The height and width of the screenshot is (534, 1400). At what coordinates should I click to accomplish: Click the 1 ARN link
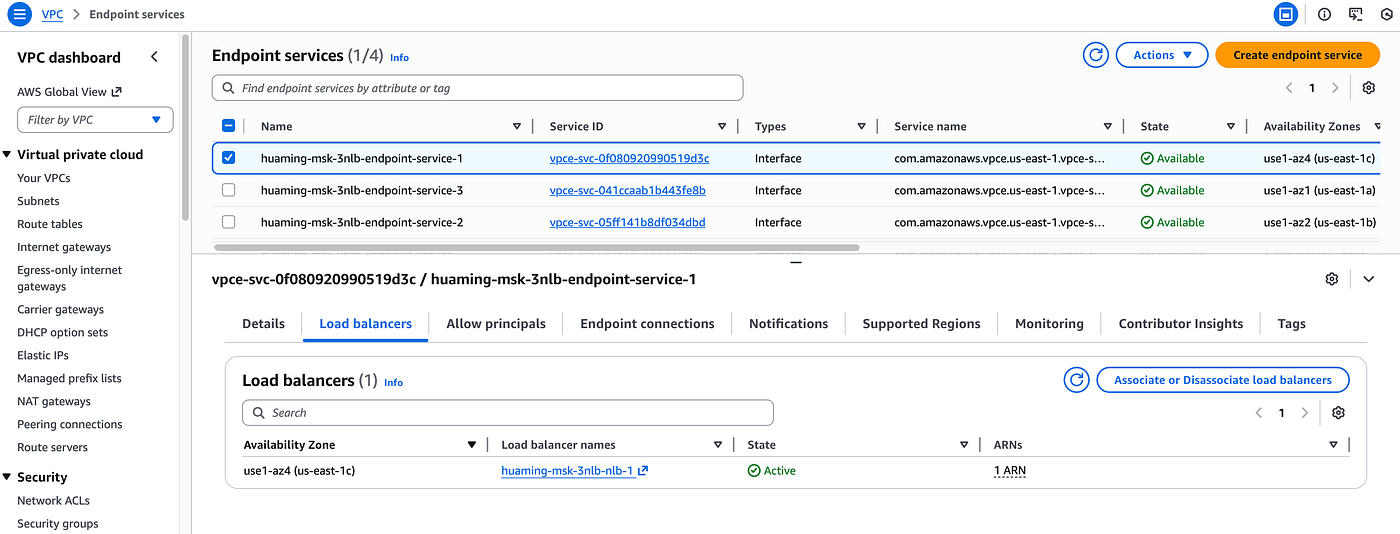click(1010, 471)
